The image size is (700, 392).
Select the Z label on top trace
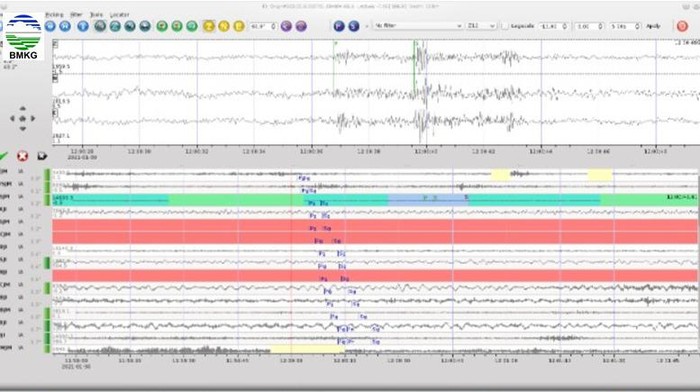pos(55,44)
